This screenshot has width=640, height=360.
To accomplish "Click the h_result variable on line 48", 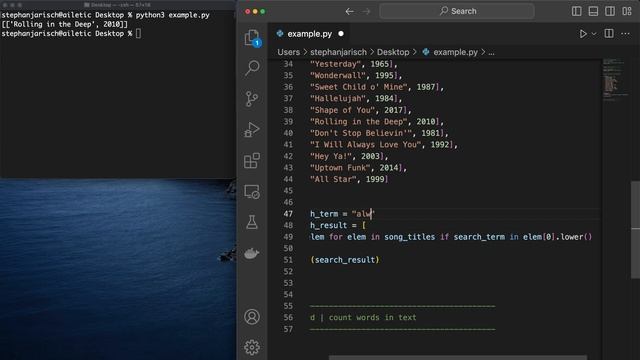I will coord(328,225).
